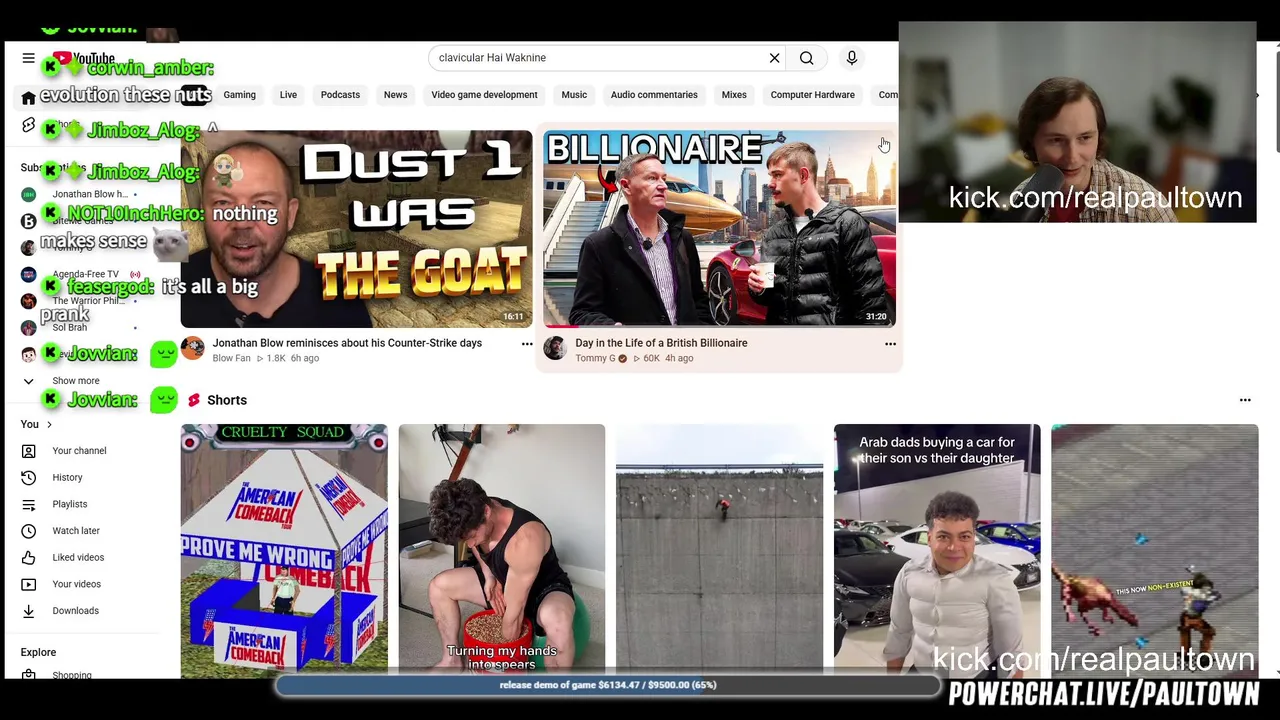Open The Warrior Phil subscription
This screenshot has height=720, width=1280.
(88, 301)
